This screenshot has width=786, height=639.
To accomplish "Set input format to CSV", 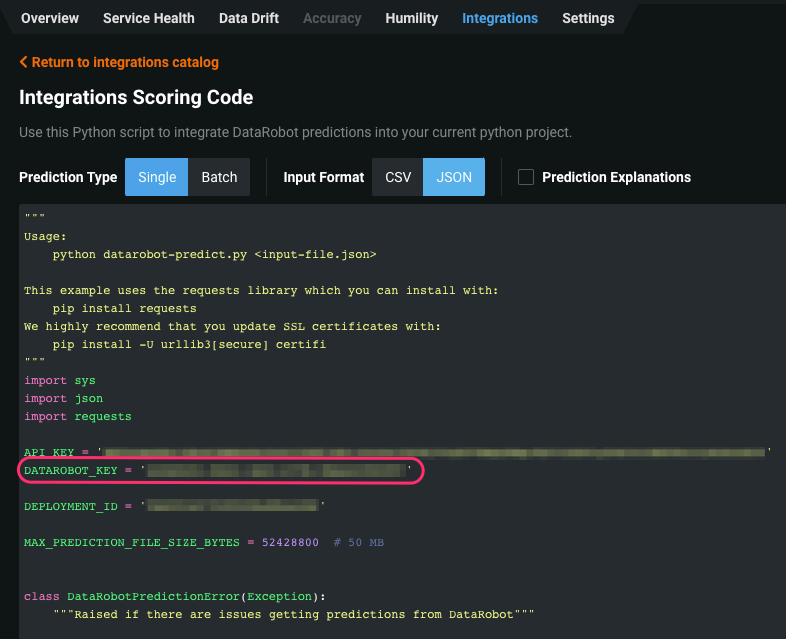I will [398, 177].
